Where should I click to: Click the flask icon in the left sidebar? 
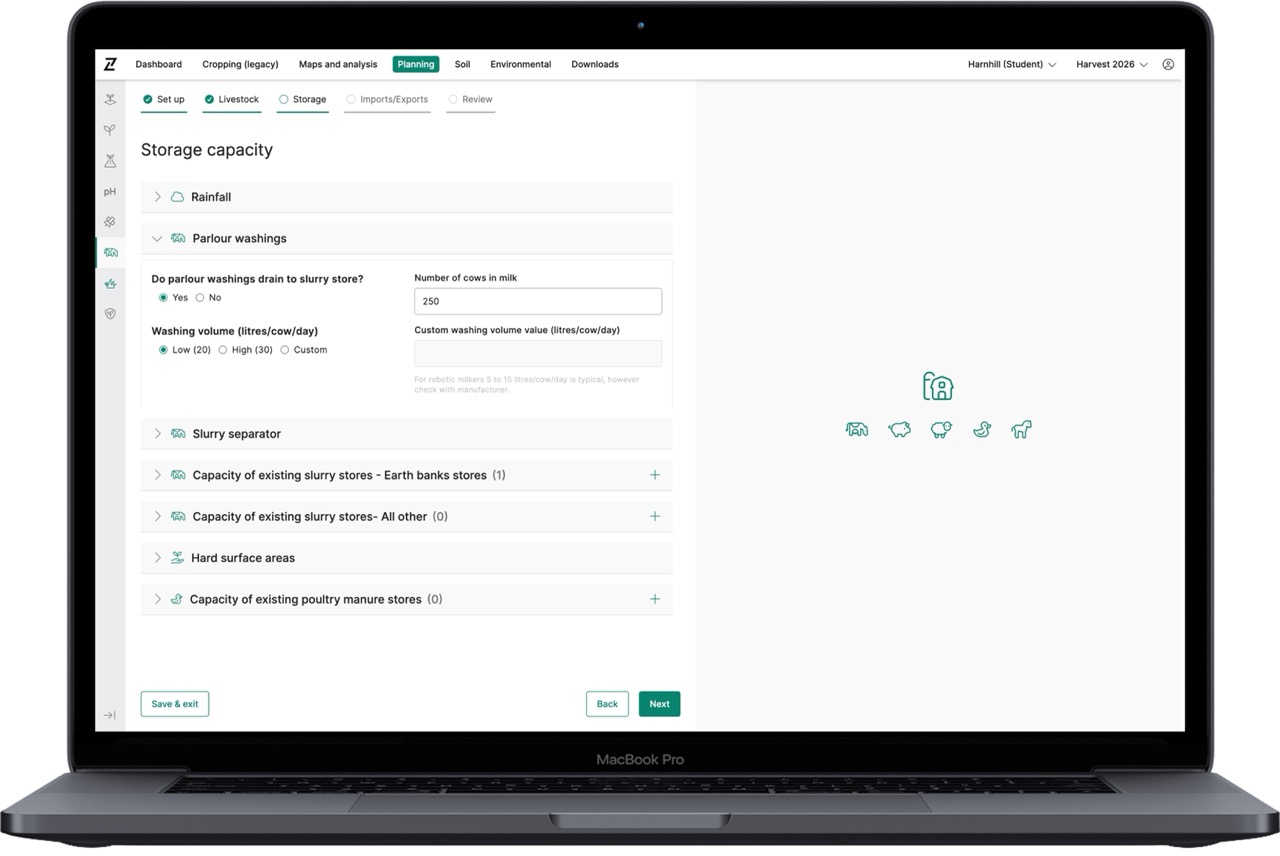110,161
